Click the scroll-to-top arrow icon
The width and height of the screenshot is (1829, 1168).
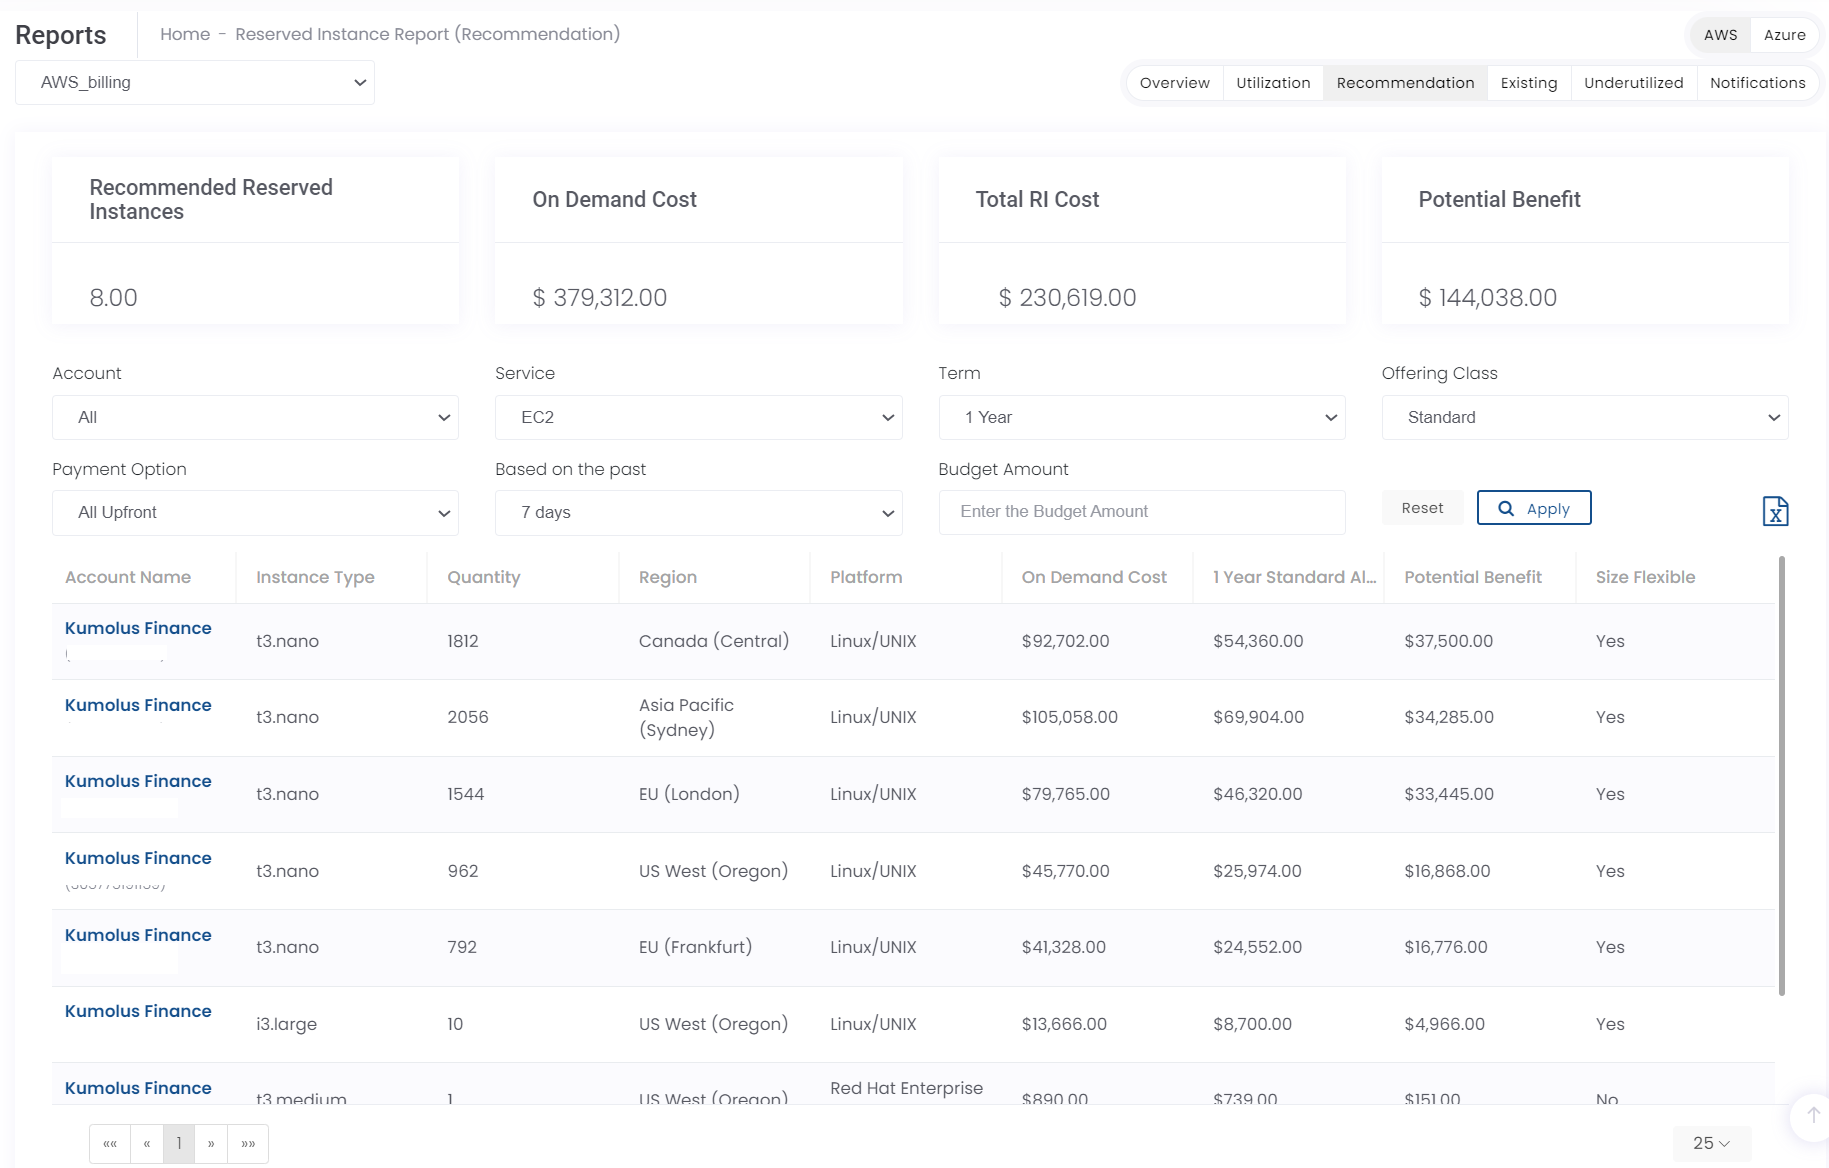(1813, 1115)
